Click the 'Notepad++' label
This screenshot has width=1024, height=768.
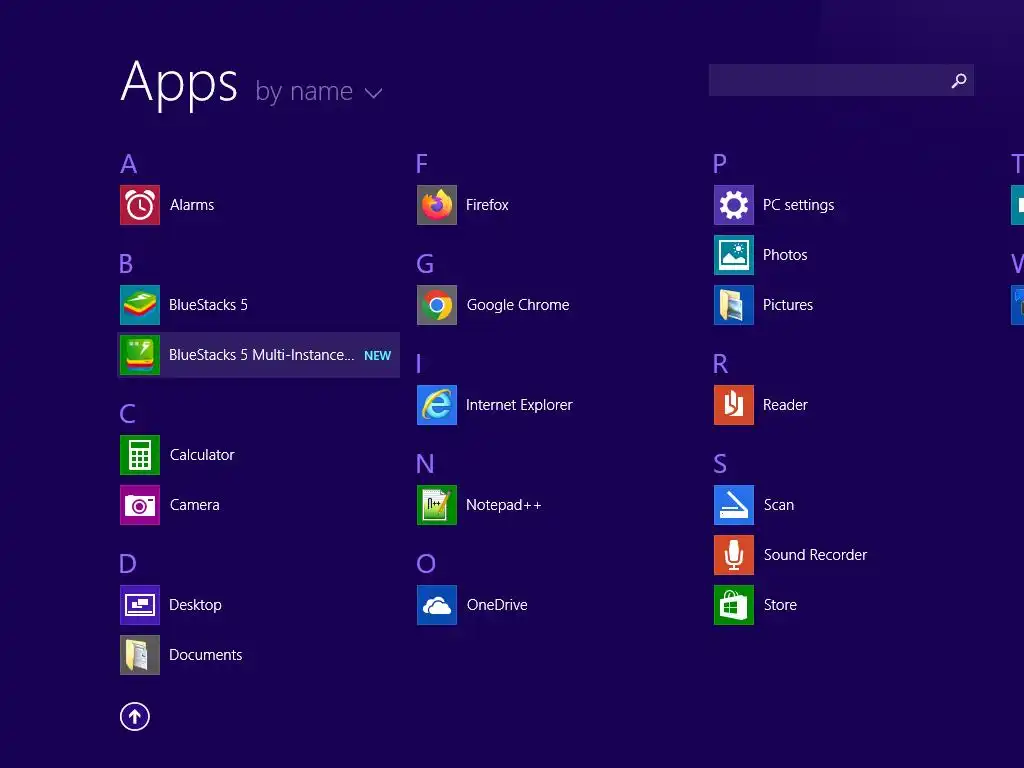click(x=504, y=505)
